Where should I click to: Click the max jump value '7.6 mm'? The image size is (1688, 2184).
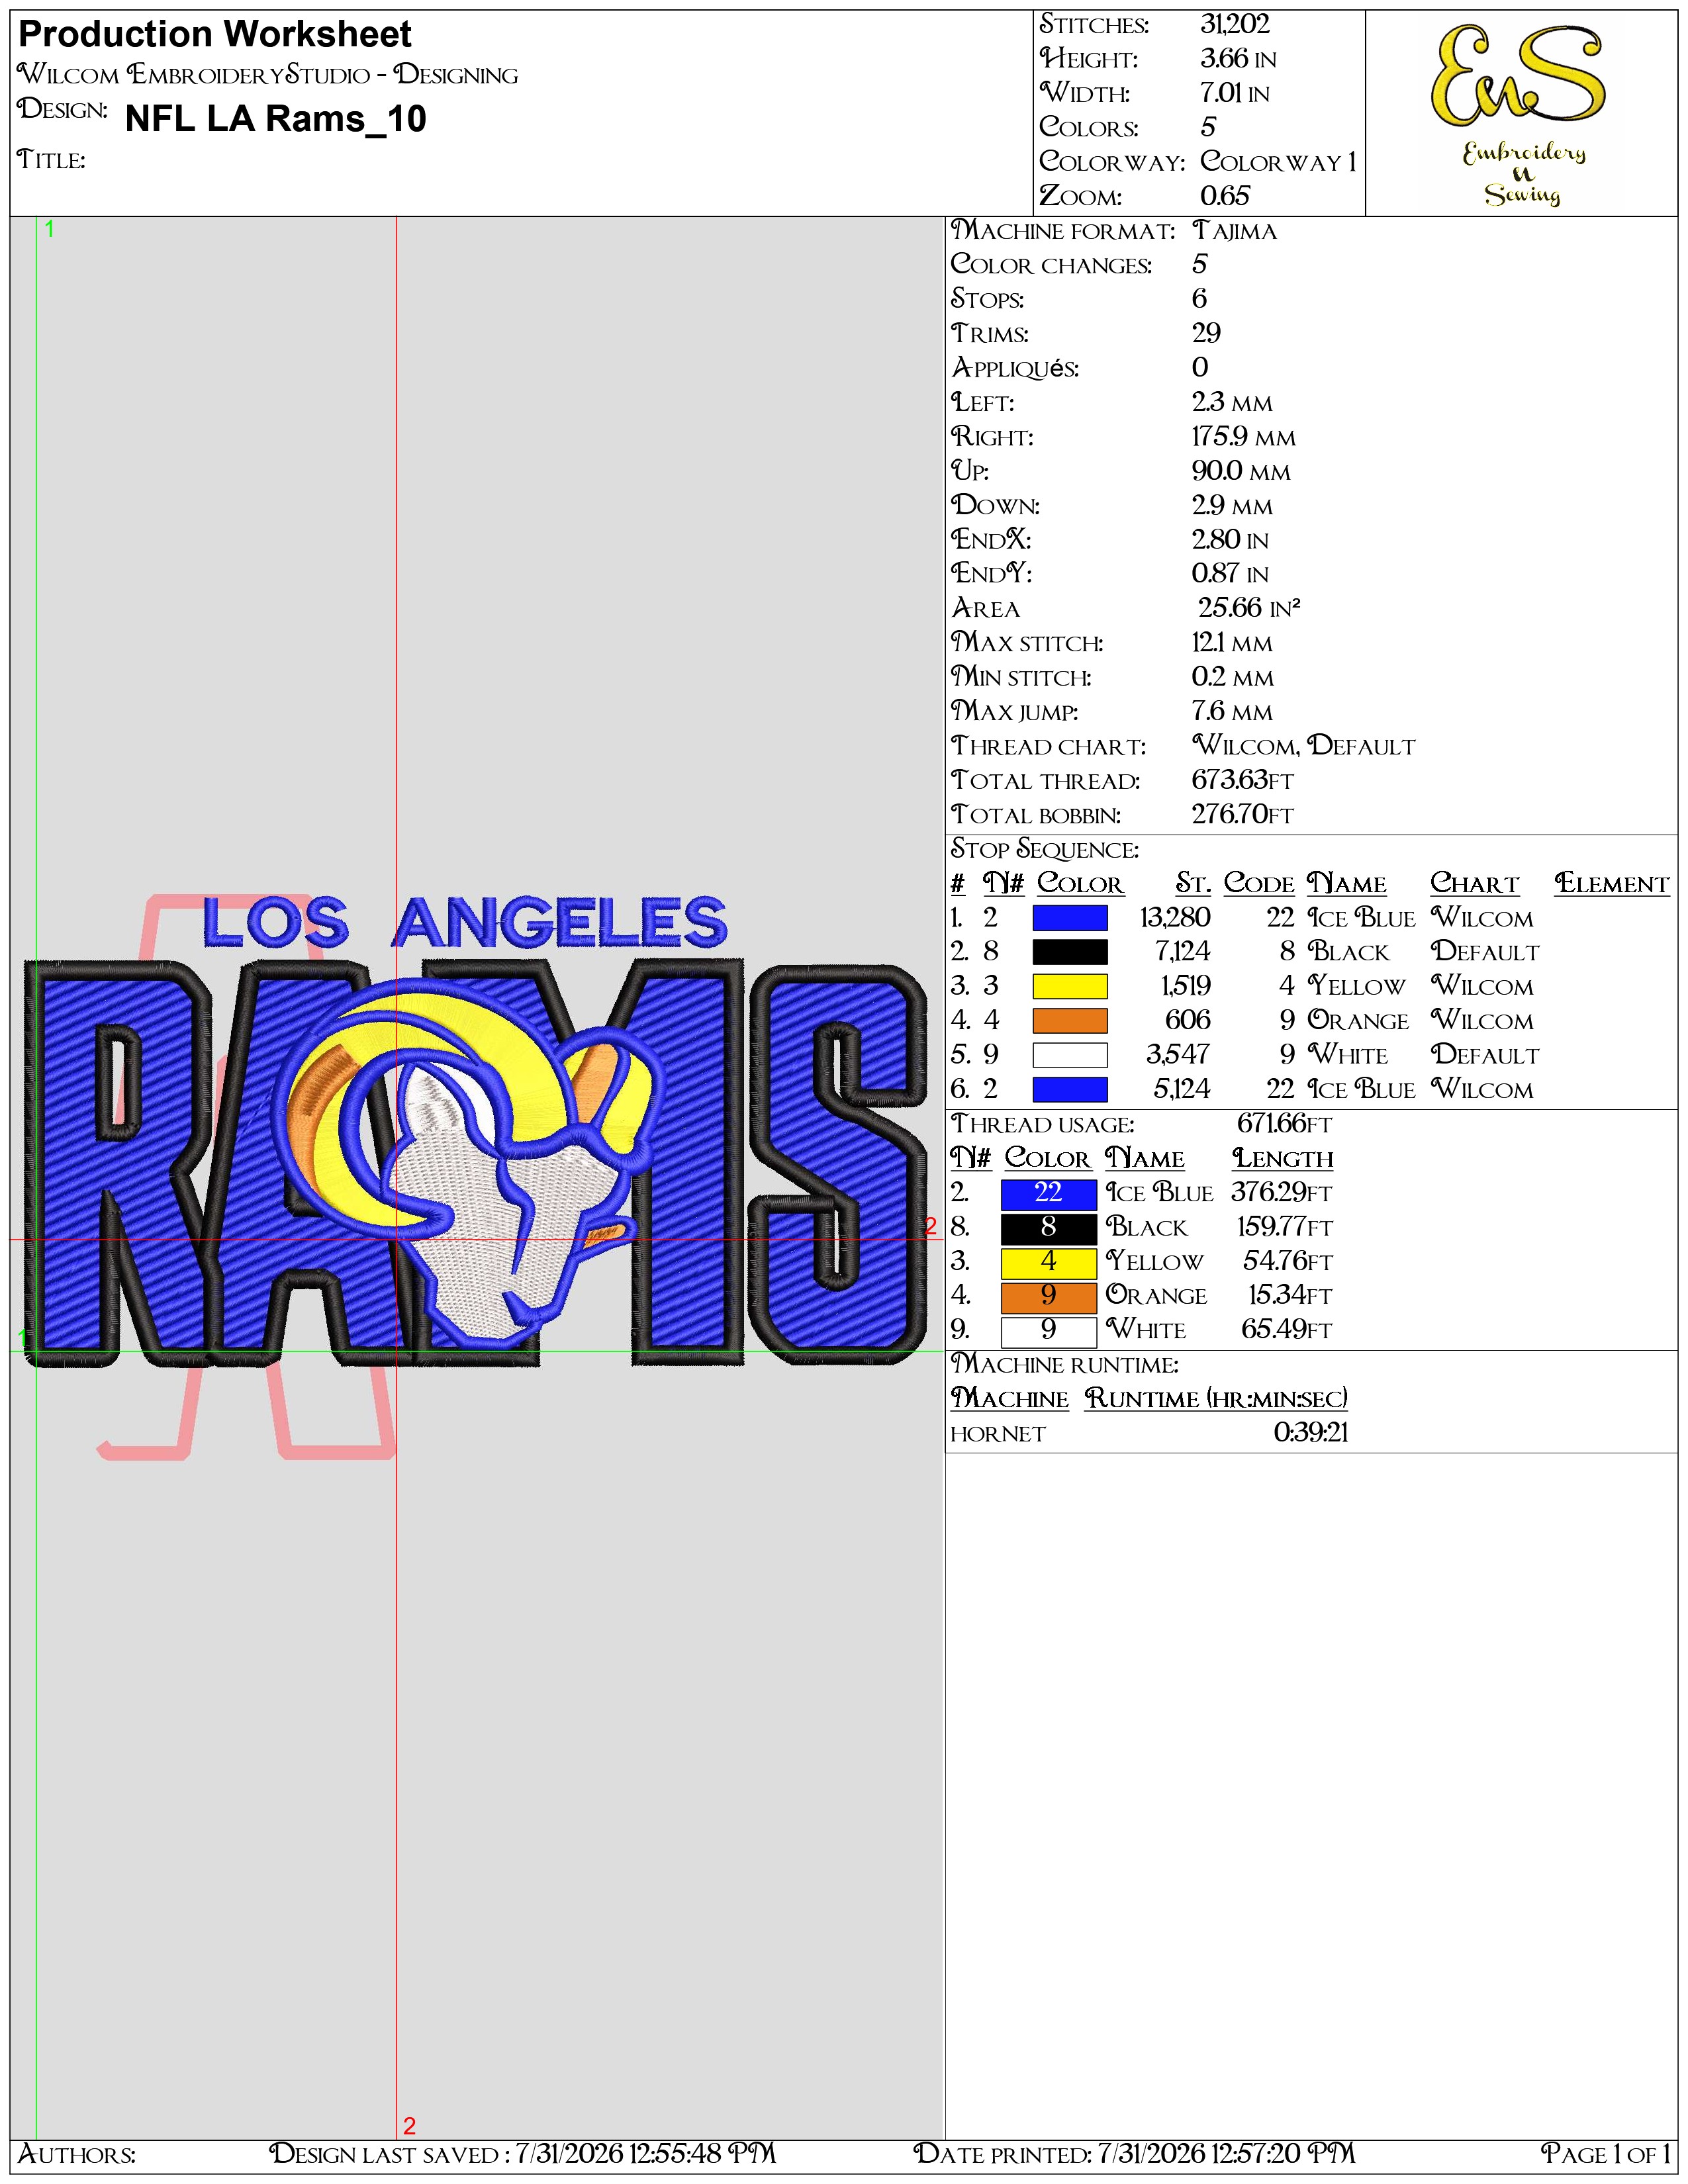[1232, 712]
